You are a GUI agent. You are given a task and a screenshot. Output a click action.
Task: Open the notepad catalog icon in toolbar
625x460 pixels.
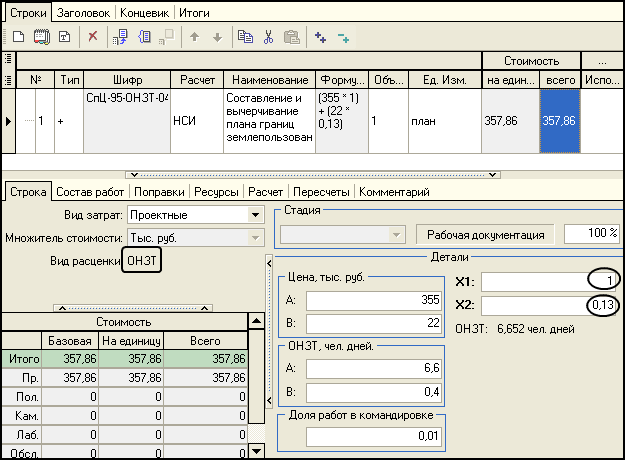pyautogui.click(x=42, y=37)
